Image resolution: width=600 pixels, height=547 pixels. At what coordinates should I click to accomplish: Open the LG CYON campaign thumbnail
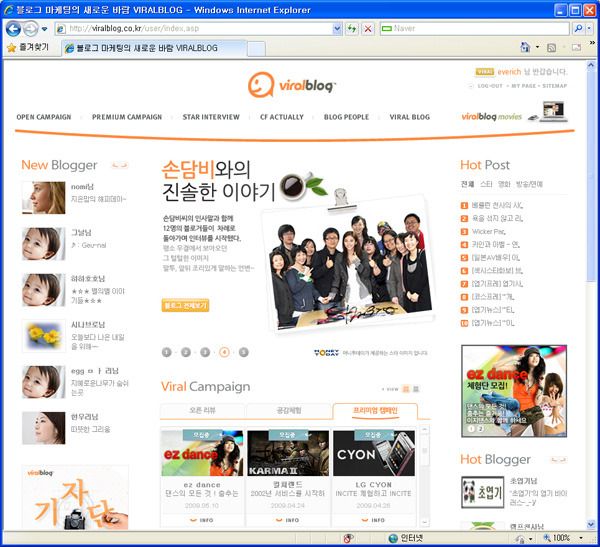tap(374, 453)
